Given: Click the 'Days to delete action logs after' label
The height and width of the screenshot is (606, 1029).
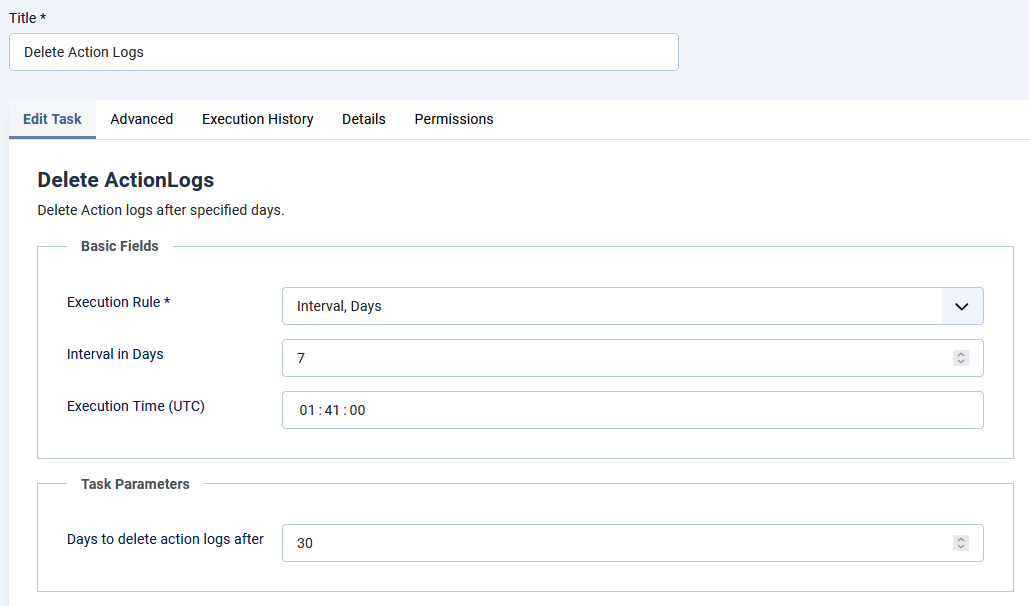Looking at the screenshot, I should [x=165, y=539].
